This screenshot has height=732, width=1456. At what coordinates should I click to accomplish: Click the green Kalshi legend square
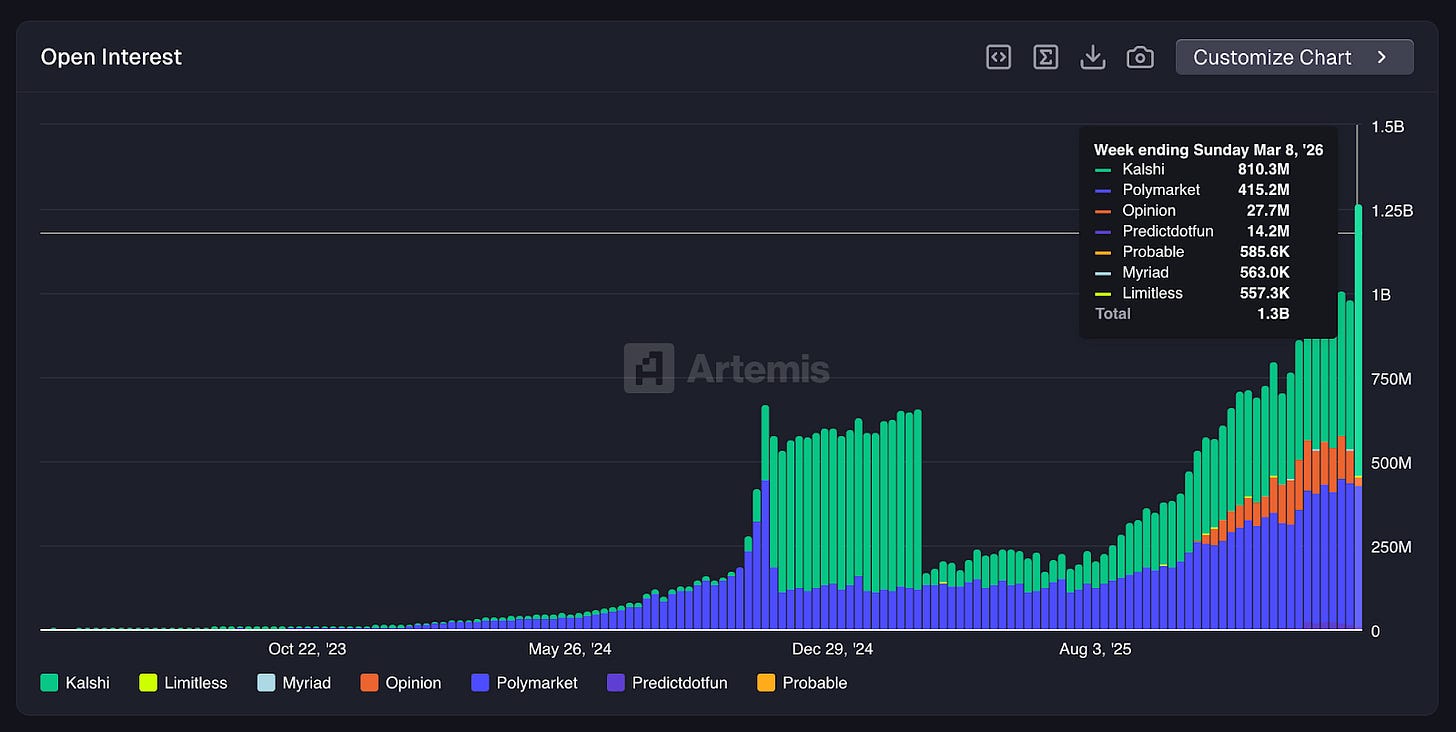tap(49, 683)
